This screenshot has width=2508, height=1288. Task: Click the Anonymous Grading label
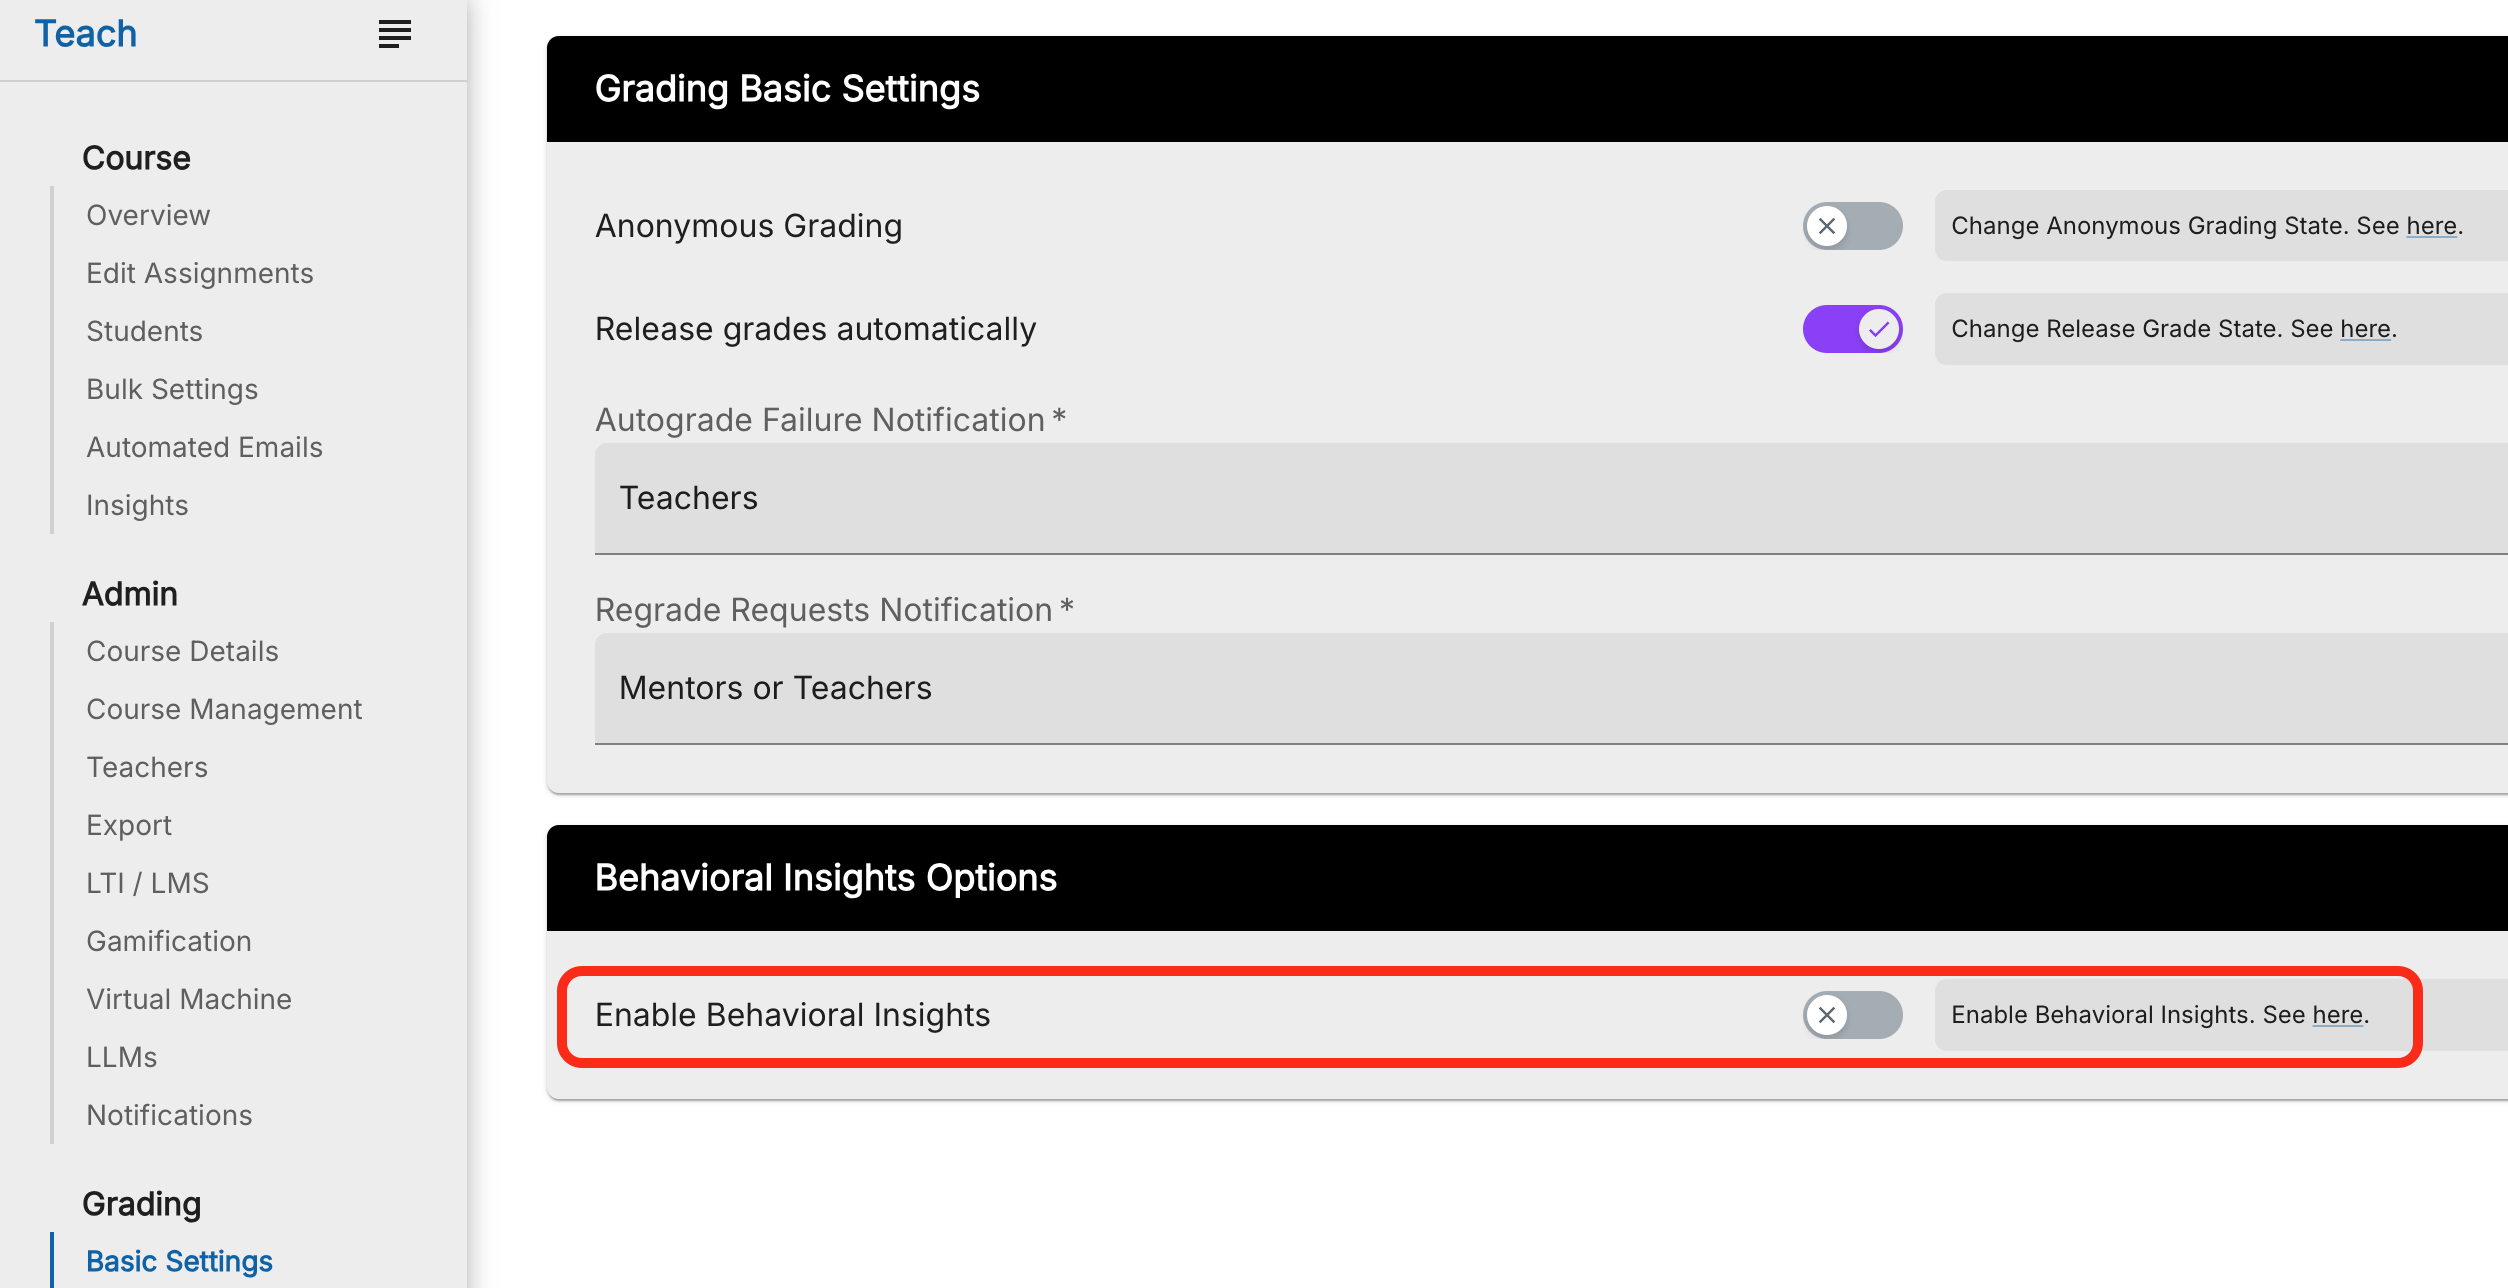(x=749, y=226)
